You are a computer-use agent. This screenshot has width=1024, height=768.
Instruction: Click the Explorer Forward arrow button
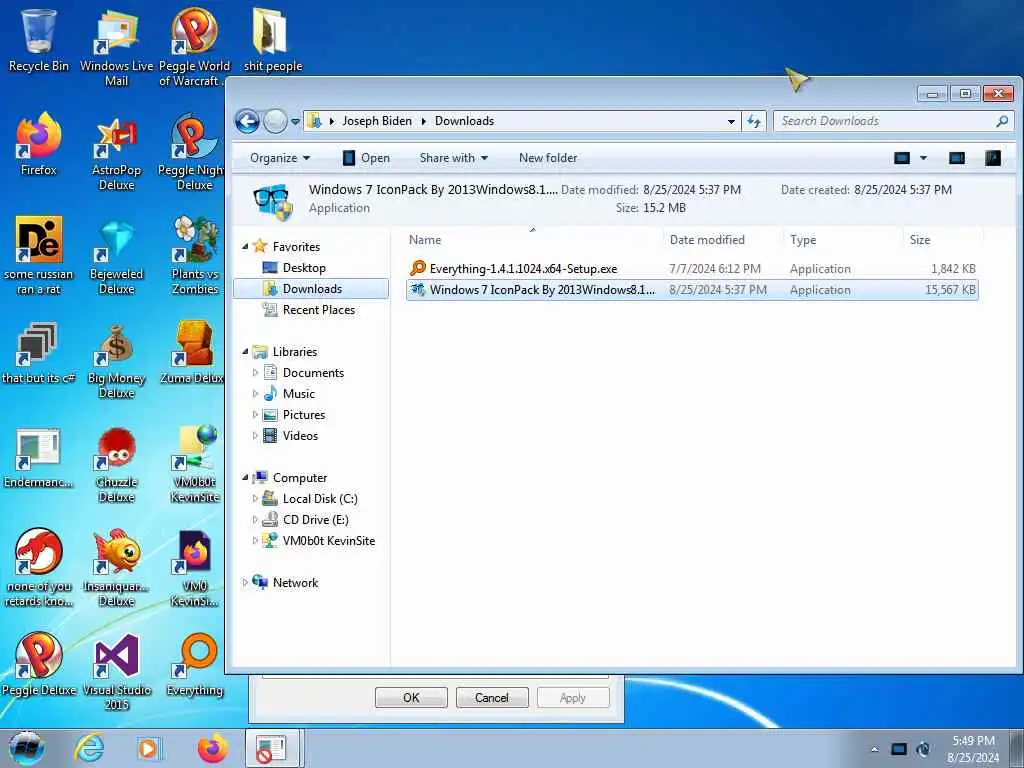275,121
